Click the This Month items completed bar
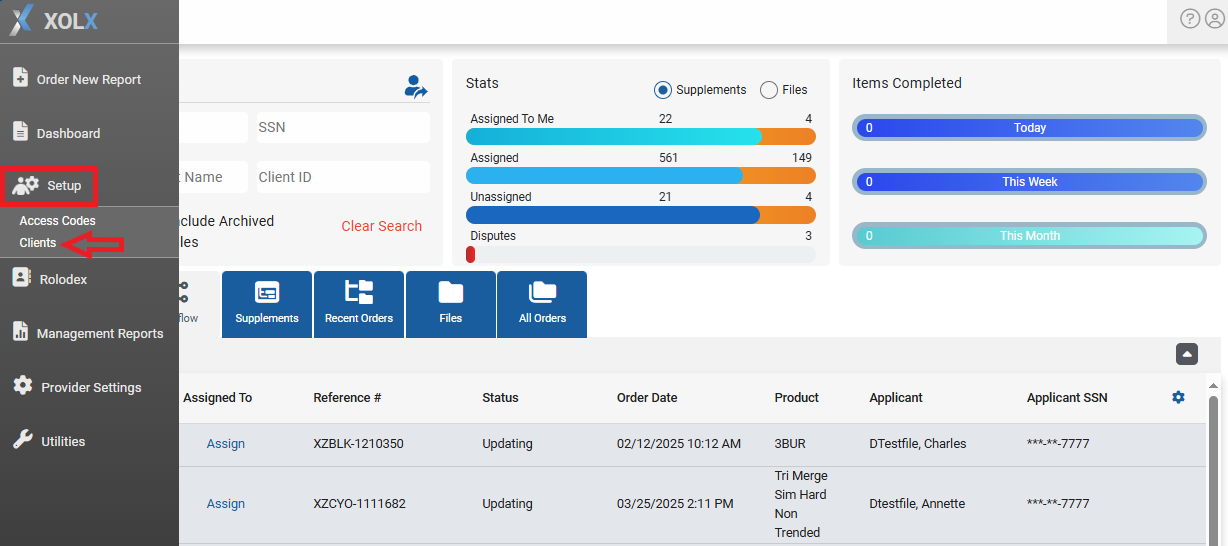 click(1030, 236)
